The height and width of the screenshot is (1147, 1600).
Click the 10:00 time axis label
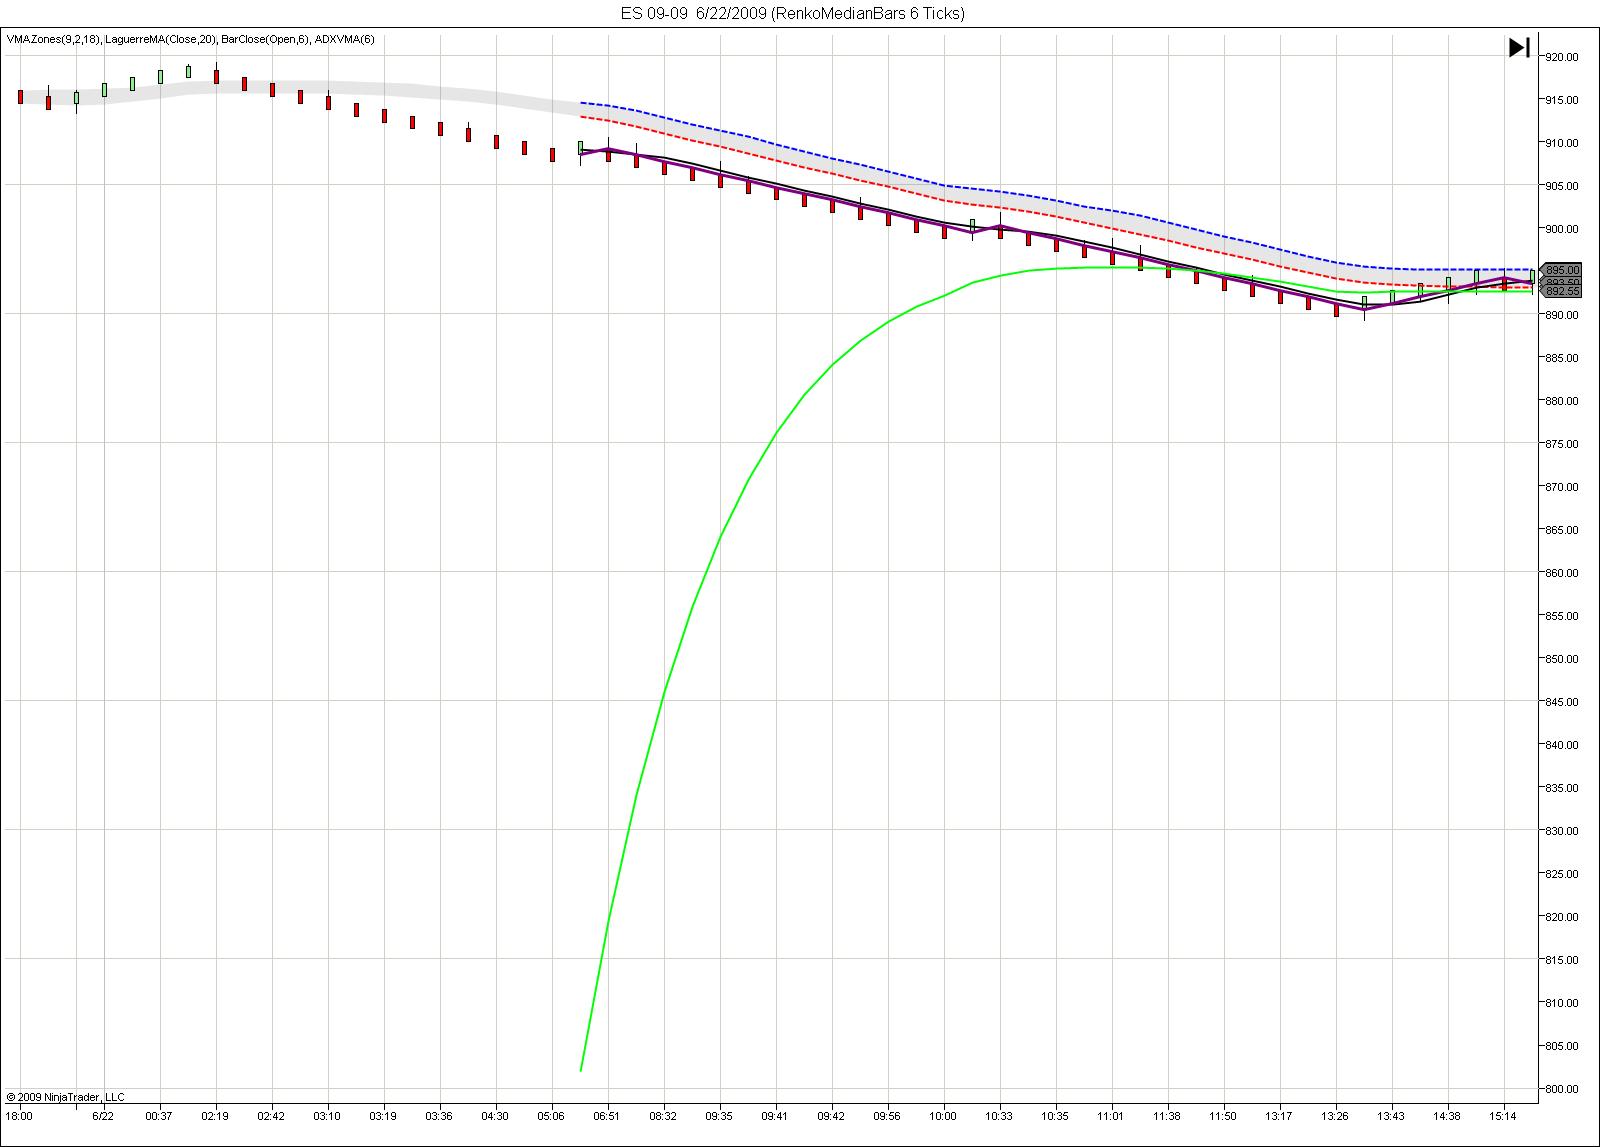(x=943, y=1116)
